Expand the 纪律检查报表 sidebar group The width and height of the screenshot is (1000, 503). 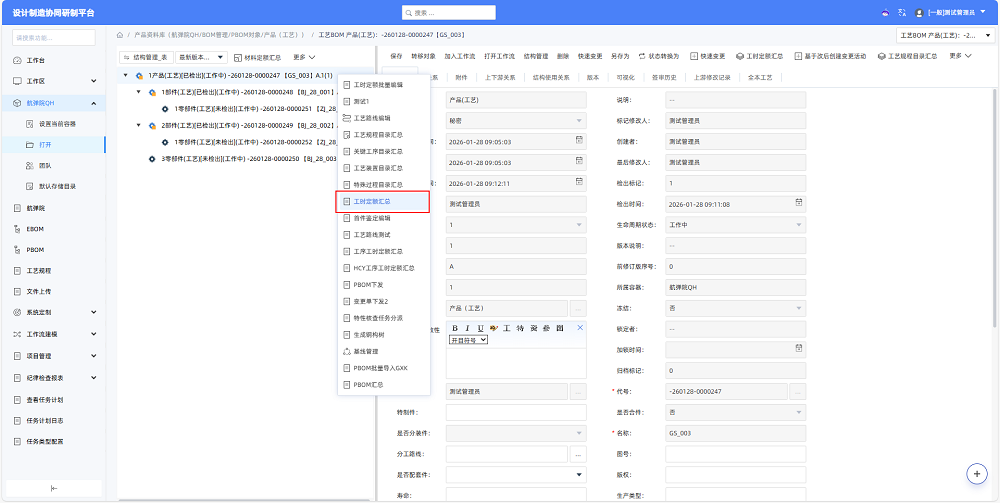93,377
